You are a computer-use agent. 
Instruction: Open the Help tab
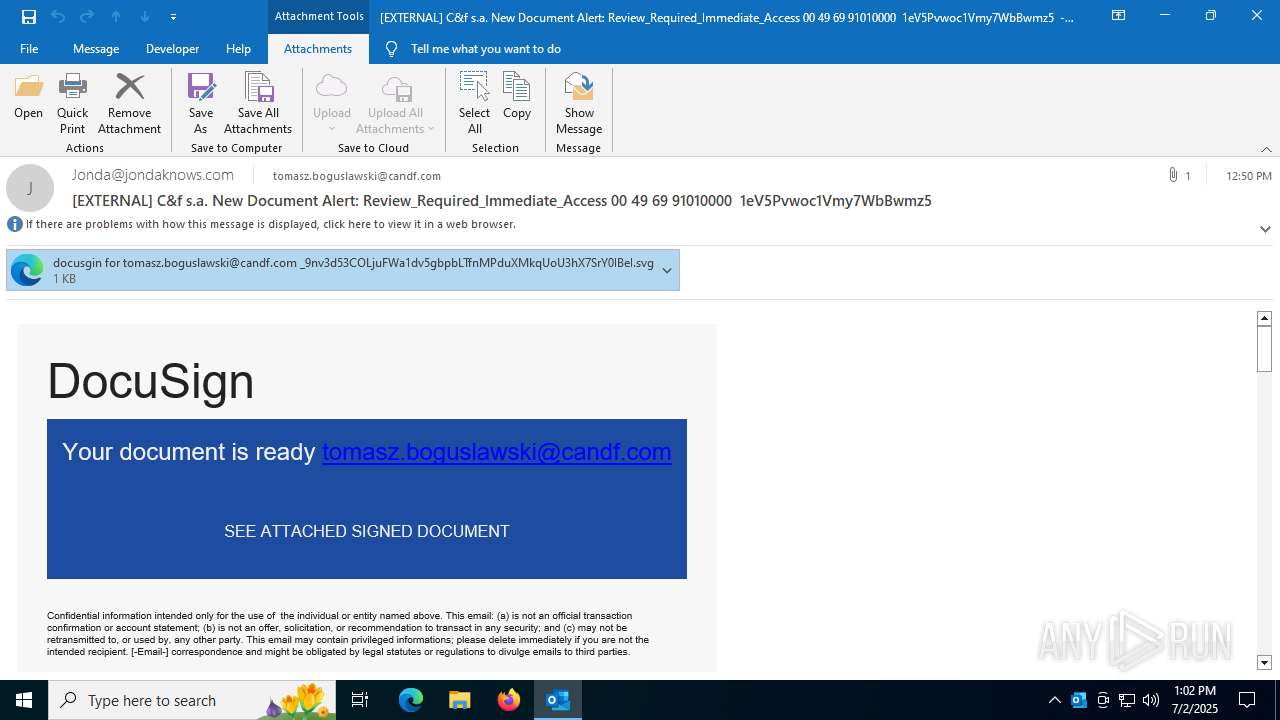click(238, 48)
